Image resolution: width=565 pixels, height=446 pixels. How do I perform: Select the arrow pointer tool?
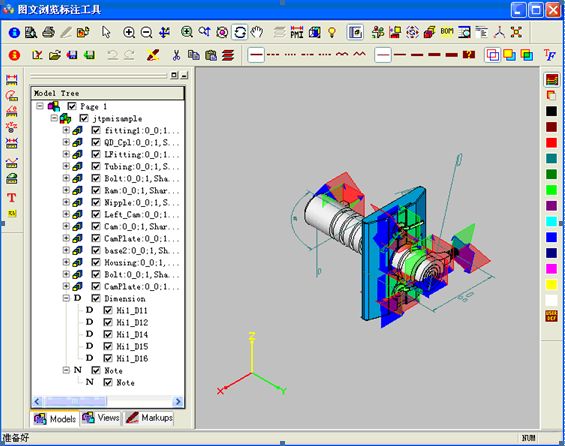(106, 32)
